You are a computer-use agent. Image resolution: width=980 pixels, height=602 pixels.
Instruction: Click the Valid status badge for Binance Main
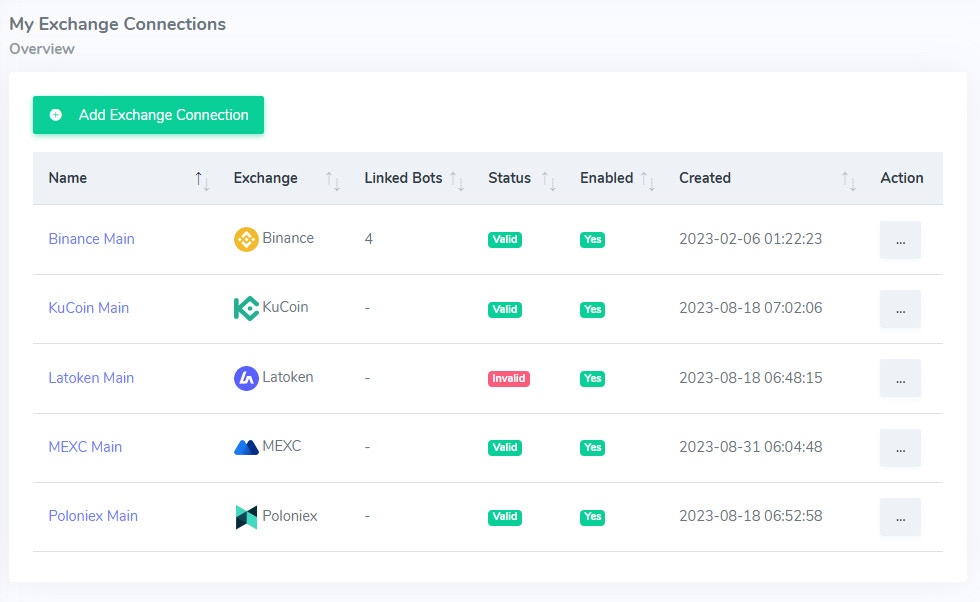coord(505,239)
